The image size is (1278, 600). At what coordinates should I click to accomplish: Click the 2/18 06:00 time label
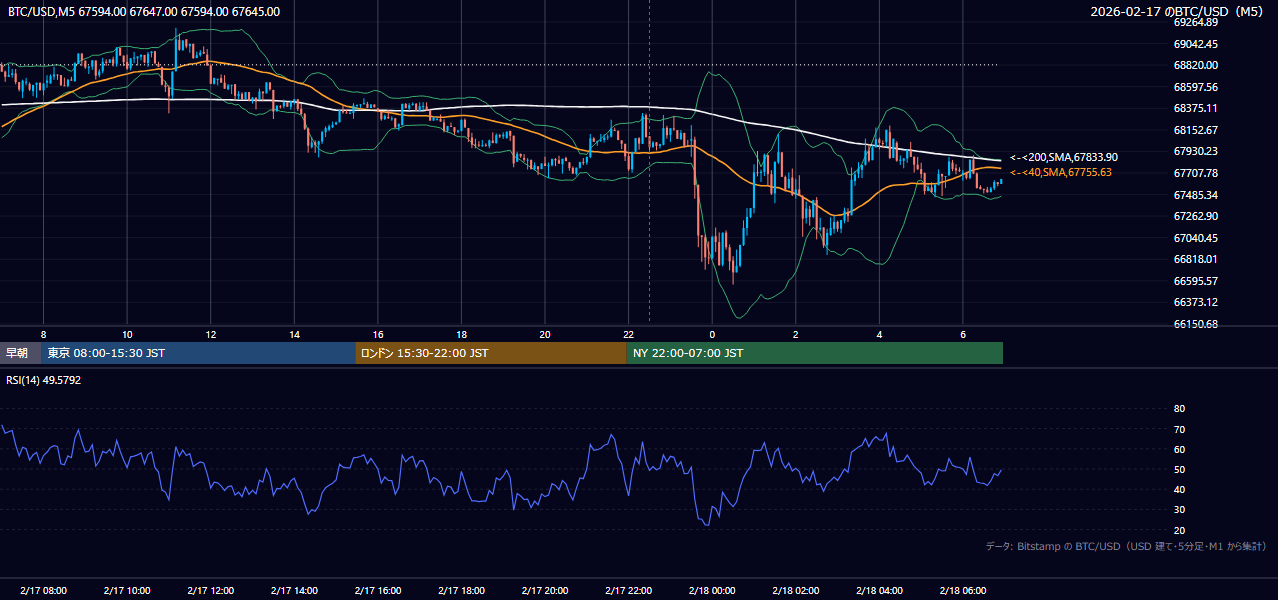(x=963, y=591)
